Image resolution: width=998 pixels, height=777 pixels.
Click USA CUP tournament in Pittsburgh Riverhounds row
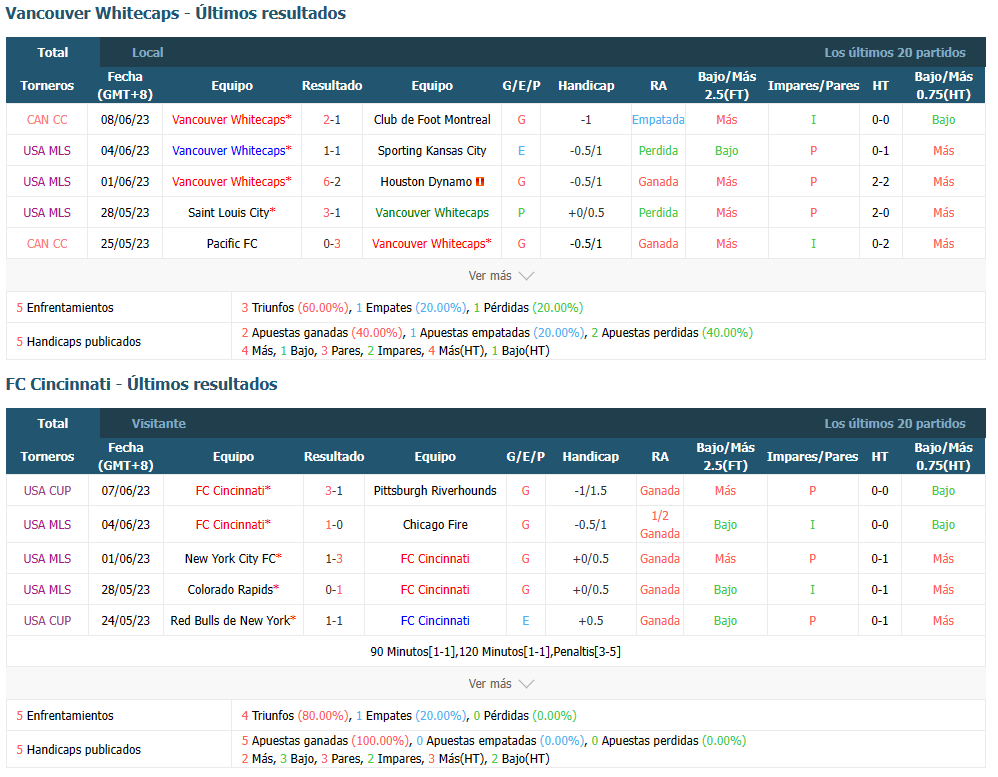pyautogui.click(x=47, y=491)
